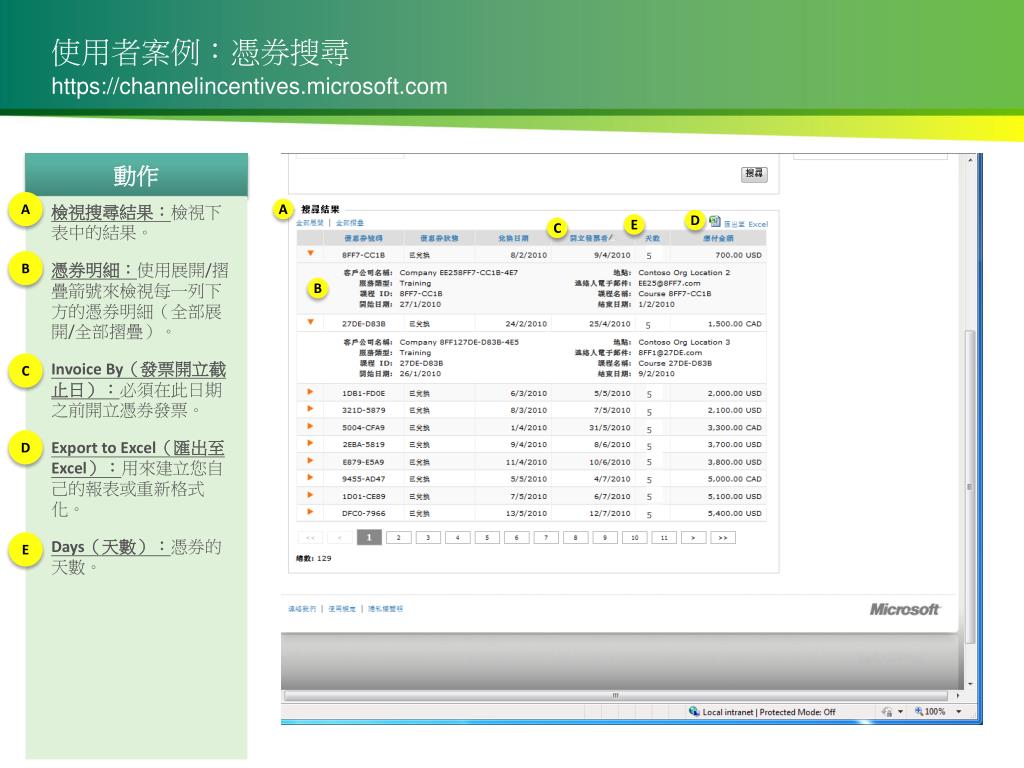This screenshot has height=768, width=1024.
Task: Click the 隱私權聲明 footer link
Action: [x=385, y=609]
